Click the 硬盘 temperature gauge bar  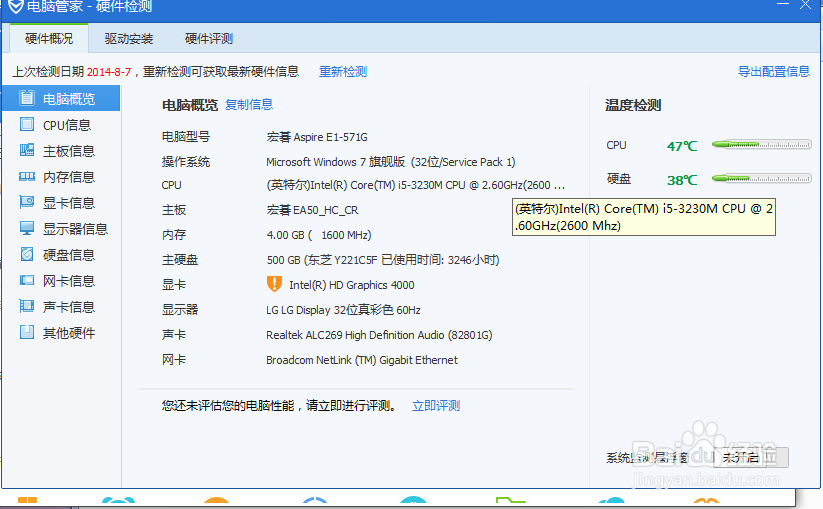762,179
